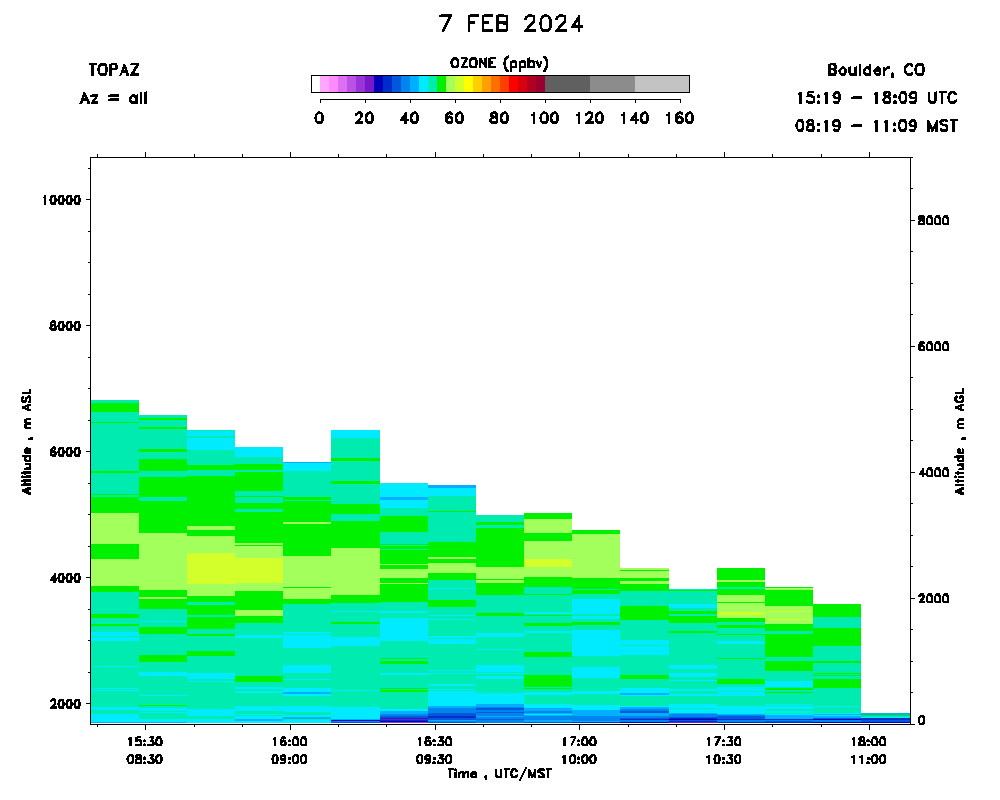Click time axis label '10:00' MST
1000x800 pixels.
579,759
